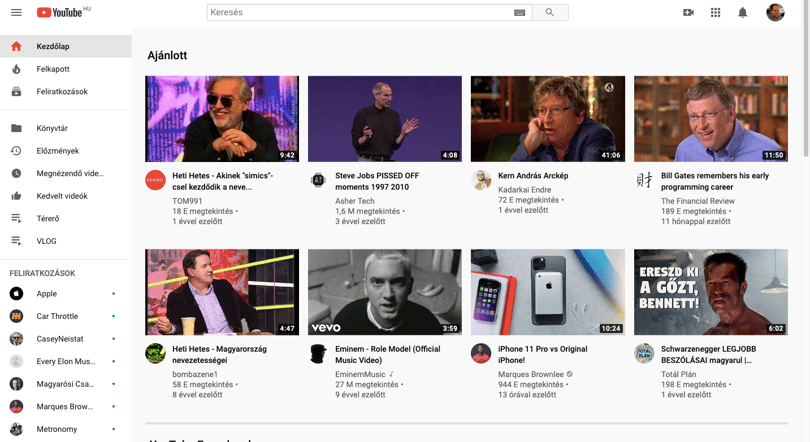Play the Steve Jobs PISSED OFF thumbnail
The height and width of the screenshot is (442, 810).
point(385,119)
